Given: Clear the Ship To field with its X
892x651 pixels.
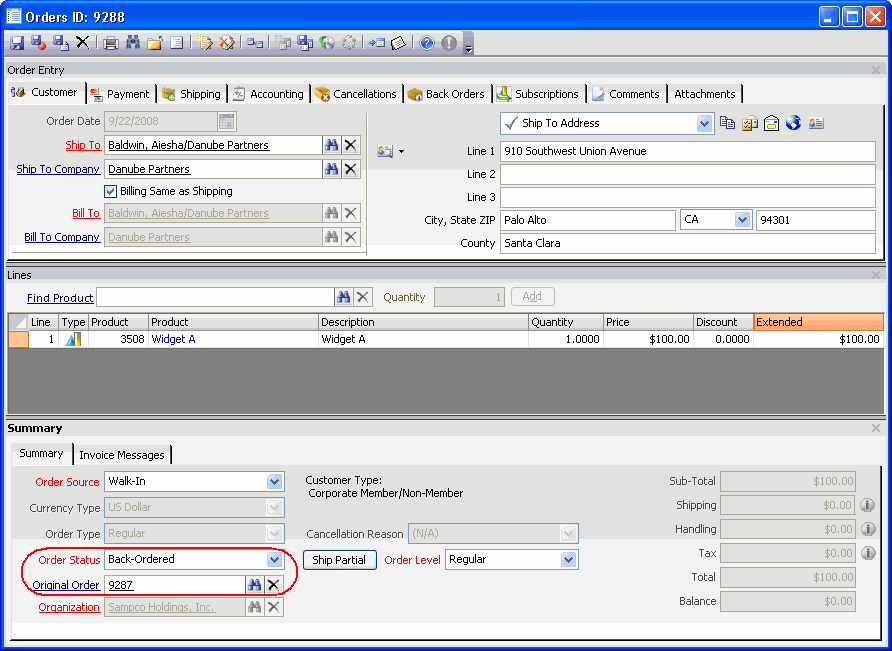Looking at the screenshot, I should (x=351, y=145).
